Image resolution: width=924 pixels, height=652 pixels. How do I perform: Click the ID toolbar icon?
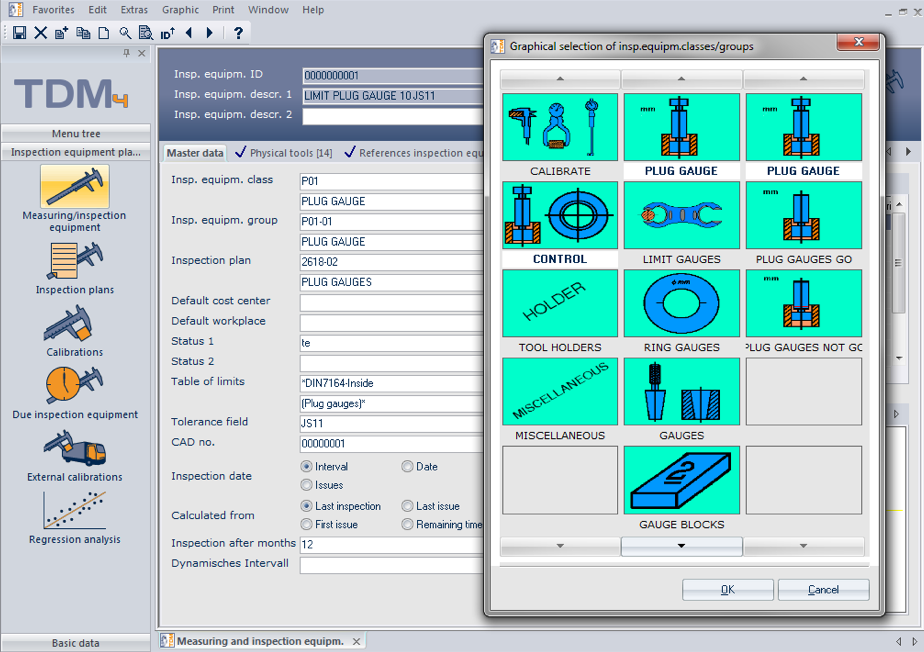[x=167, y=33]
